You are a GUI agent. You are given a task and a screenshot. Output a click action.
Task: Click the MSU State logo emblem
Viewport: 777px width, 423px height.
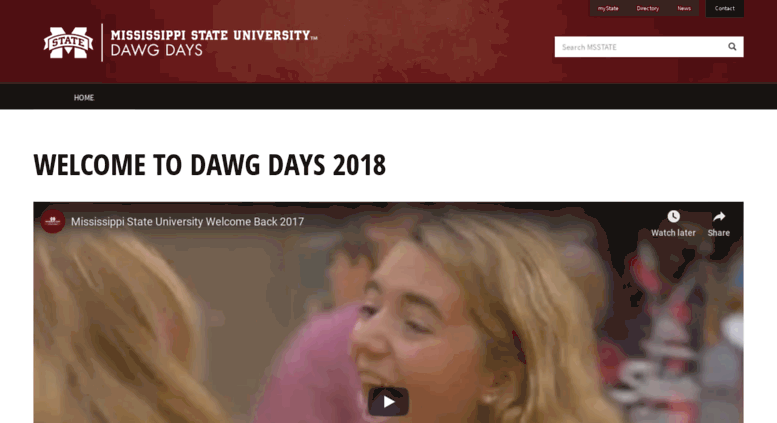click(68, 43)
